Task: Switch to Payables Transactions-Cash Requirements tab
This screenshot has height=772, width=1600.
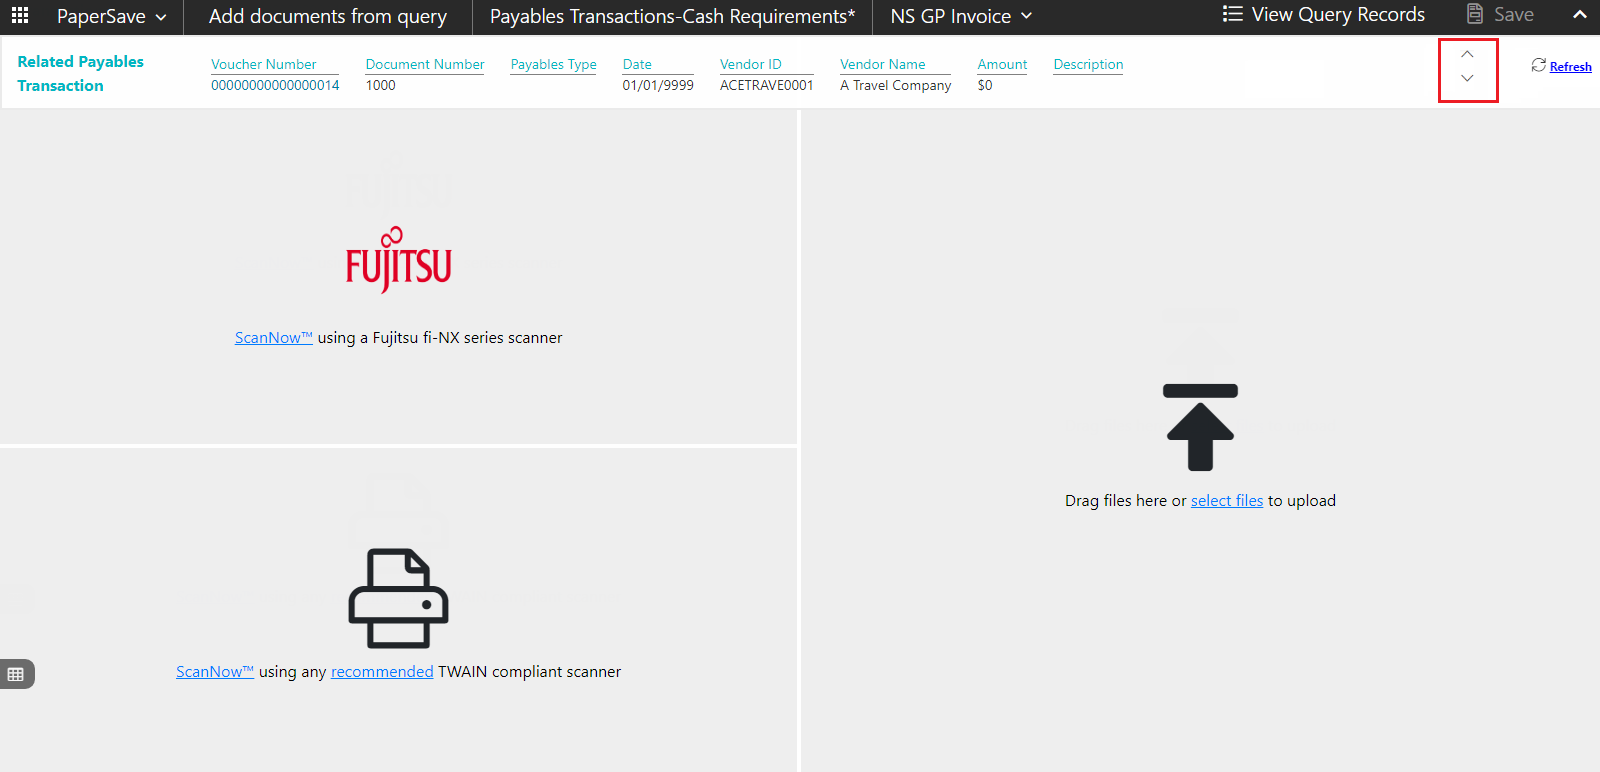Action: (672, 17)
